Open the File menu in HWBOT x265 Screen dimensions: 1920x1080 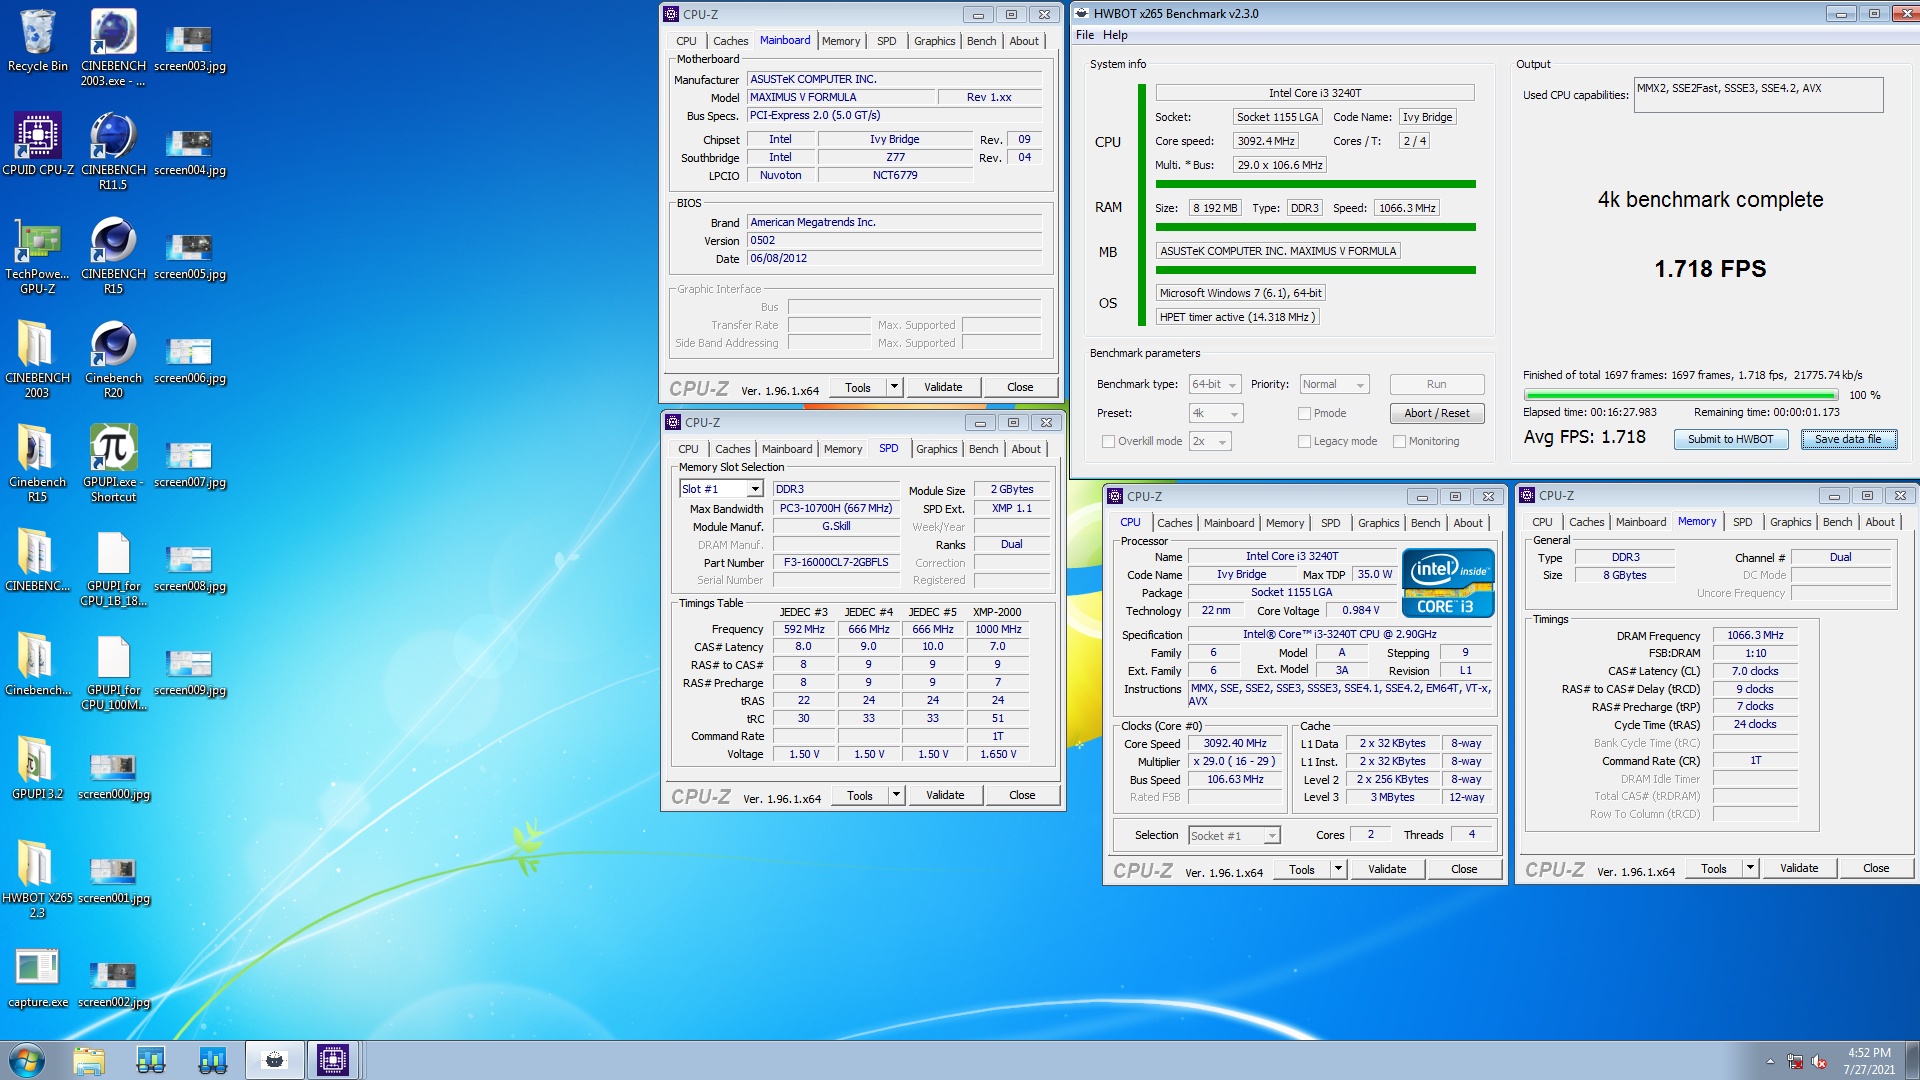pyautogui.click(x=1085, y=35)
